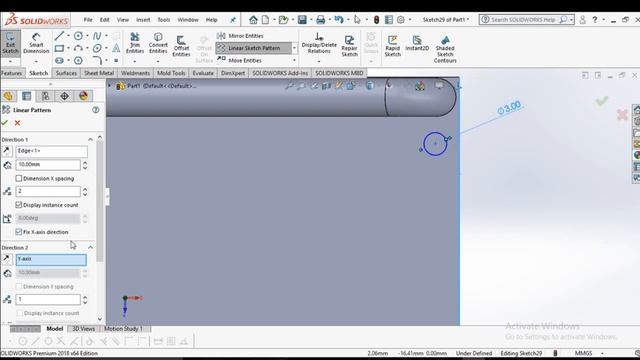Click the Home icon in the top toolbar
The width and height of the screenshot is (640, 360).
click(253, 20)
